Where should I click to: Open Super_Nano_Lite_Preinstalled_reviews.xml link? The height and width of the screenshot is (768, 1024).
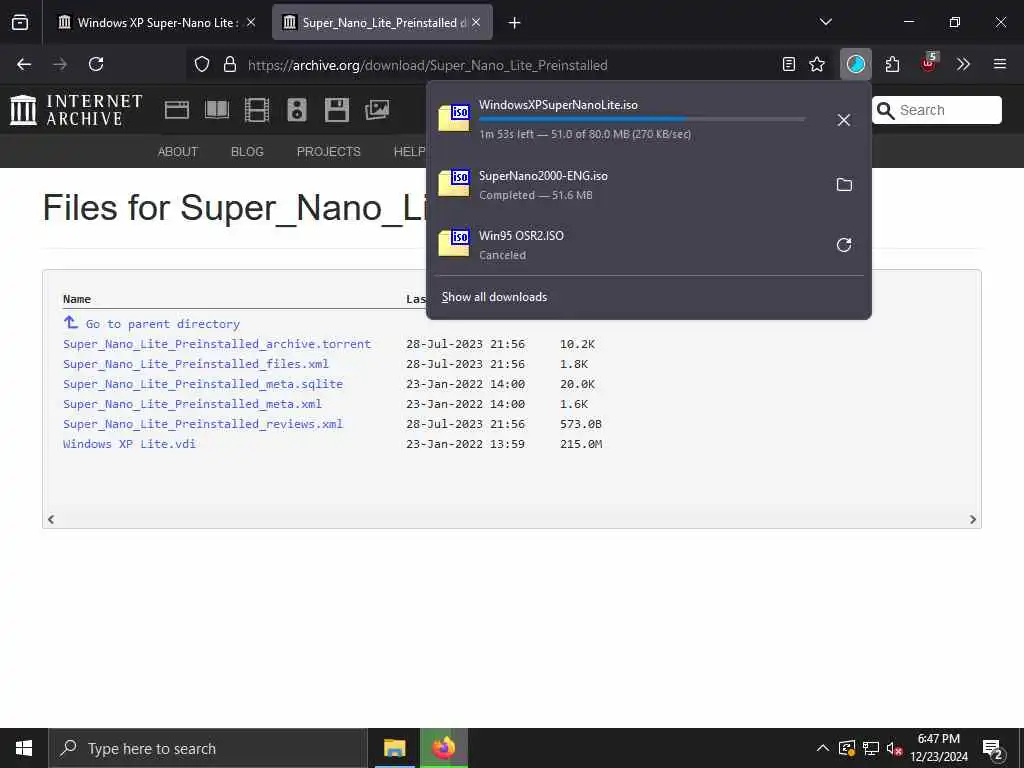coord(202,424)
